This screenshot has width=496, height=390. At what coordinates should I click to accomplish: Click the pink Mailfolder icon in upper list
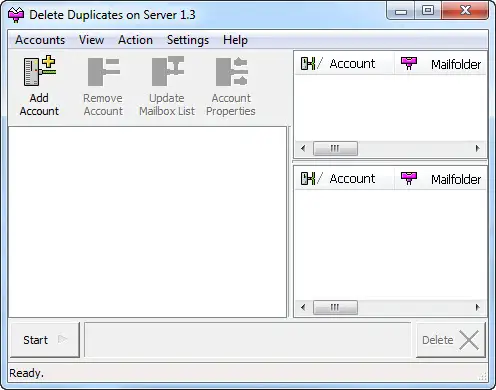point(409,63)
